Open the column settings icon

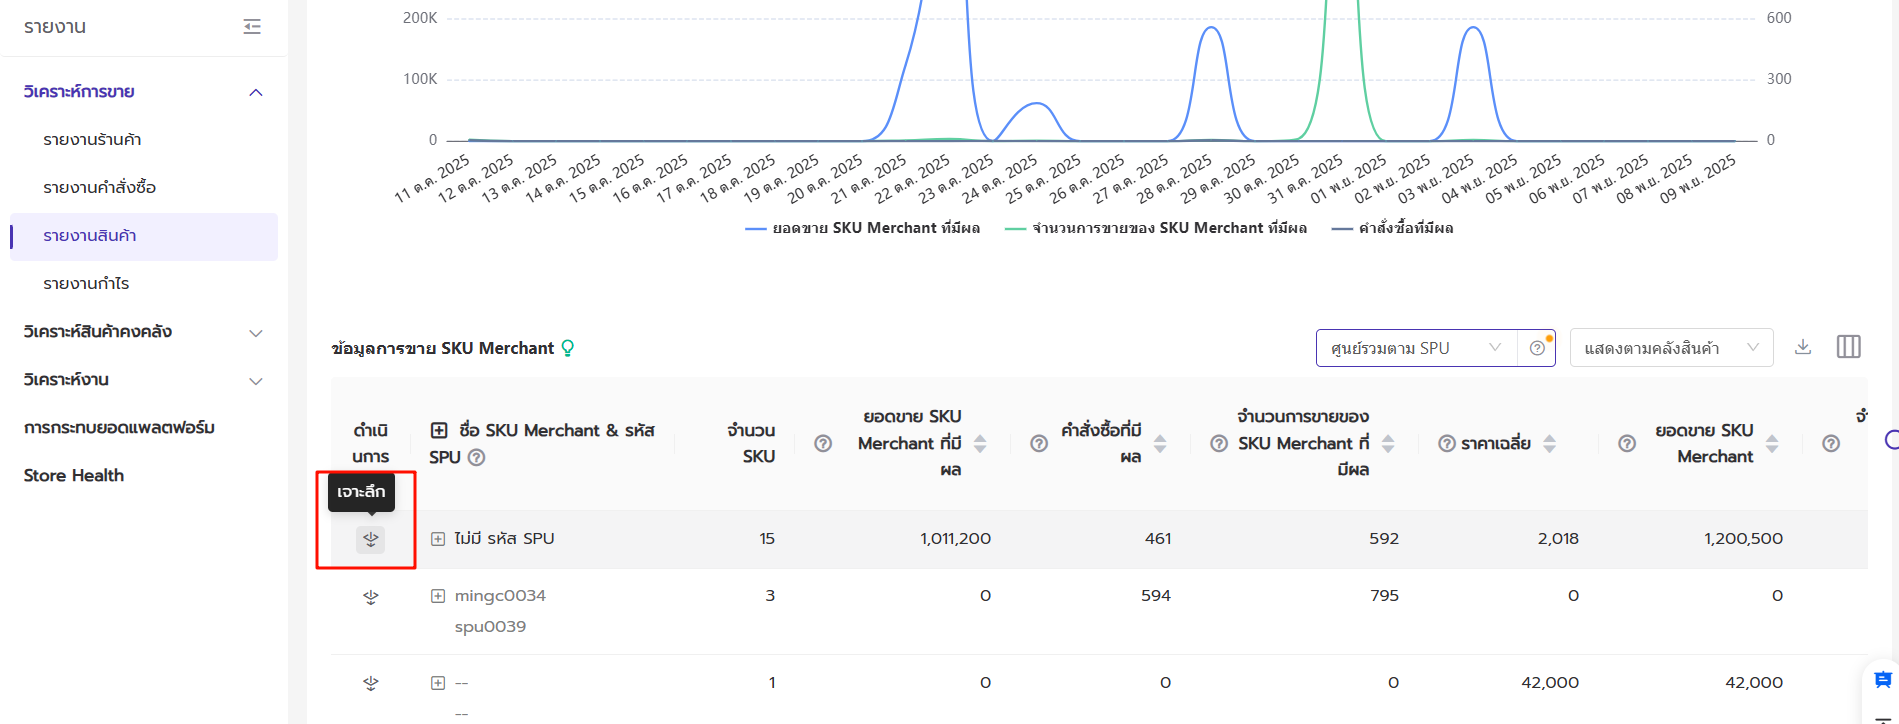(x=1848, y=347)
